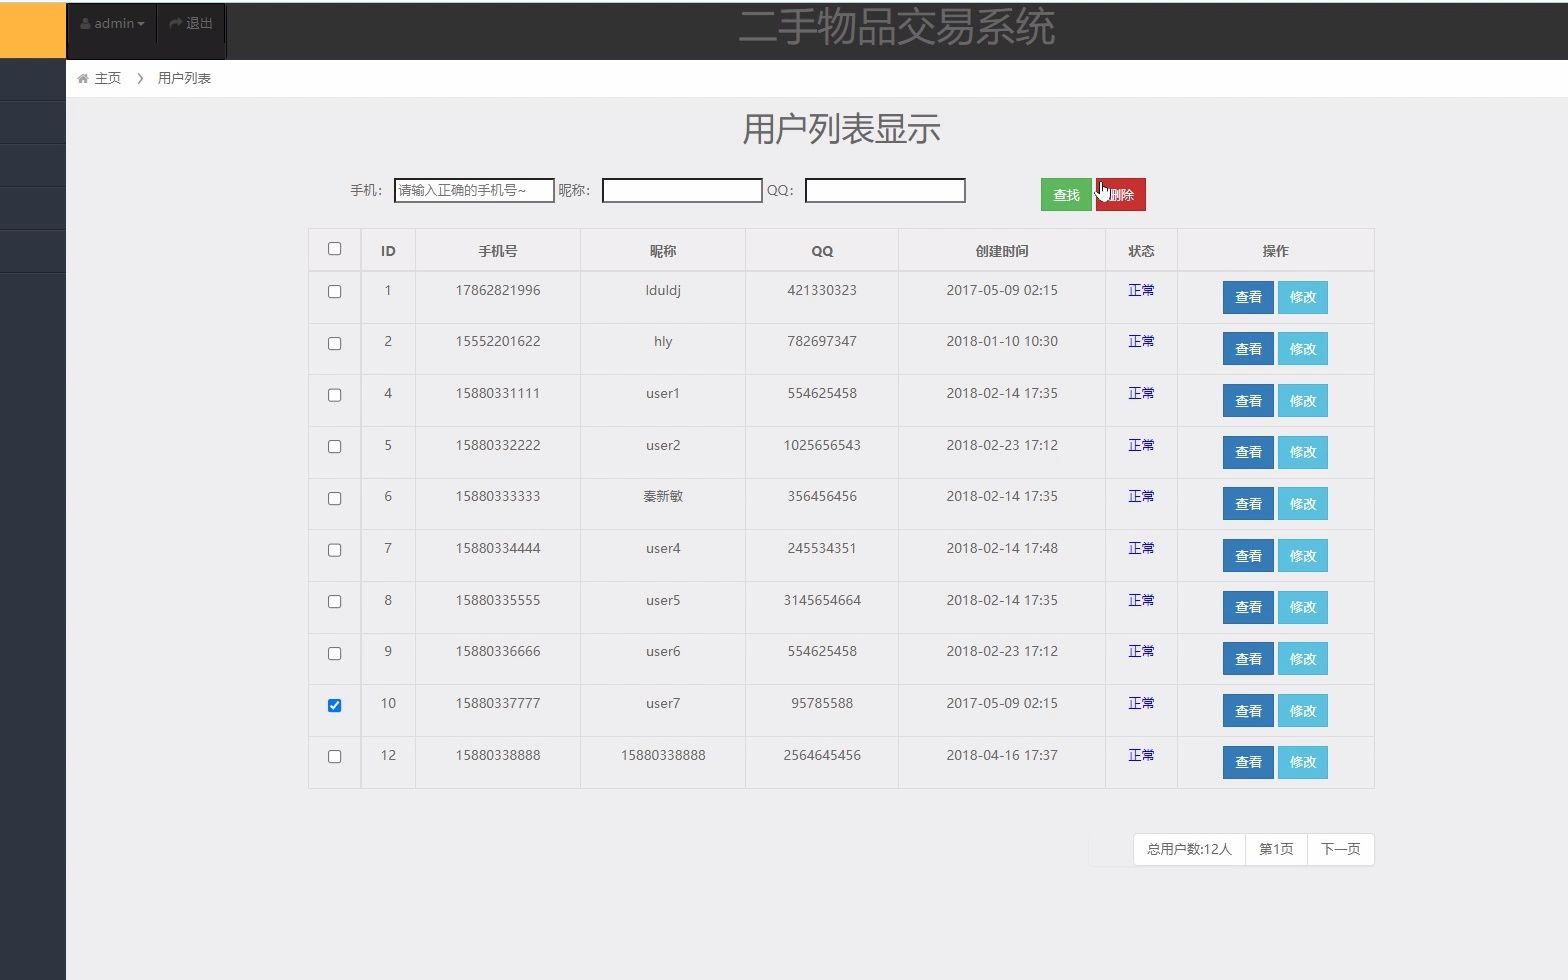The image size is (1568, 980).
Task: Click 查看 for user6
Action: (1248, 659)
